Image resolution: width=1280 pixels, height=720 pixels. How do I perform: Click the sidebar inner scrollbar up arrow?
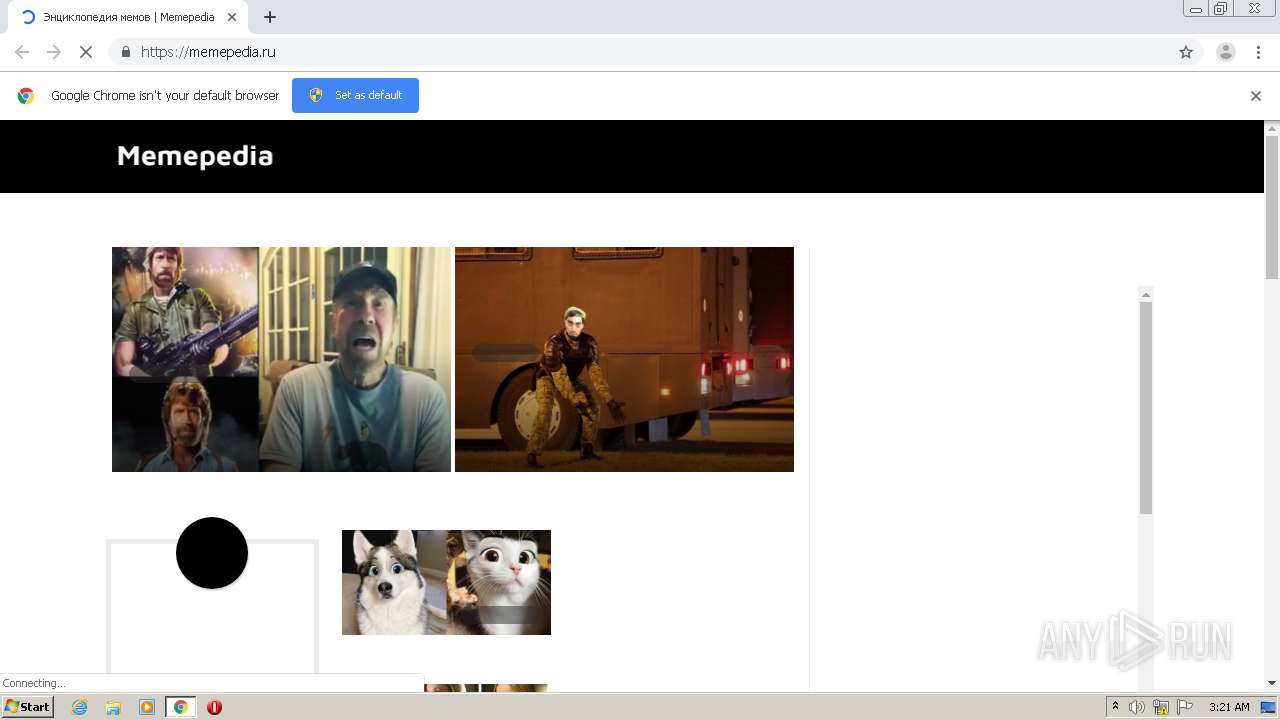pyautogui.click(x=1146, y=294)
